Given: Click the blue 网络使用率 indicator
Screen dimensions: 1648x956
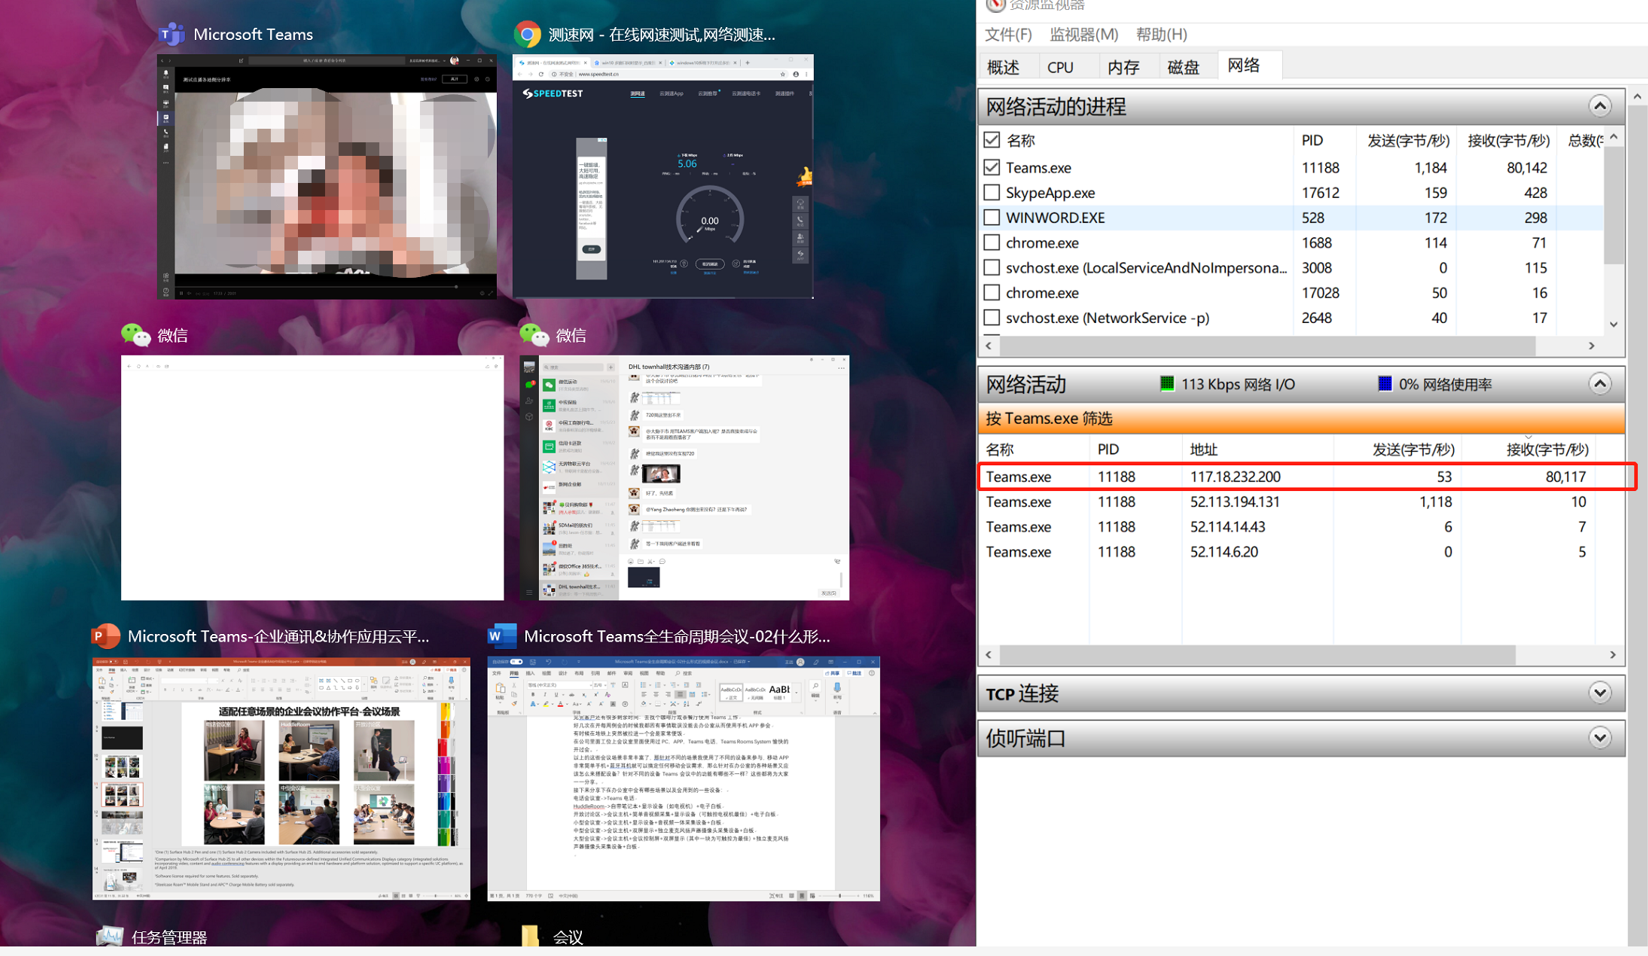Looking at the screenshot, I should point(1385,384).
